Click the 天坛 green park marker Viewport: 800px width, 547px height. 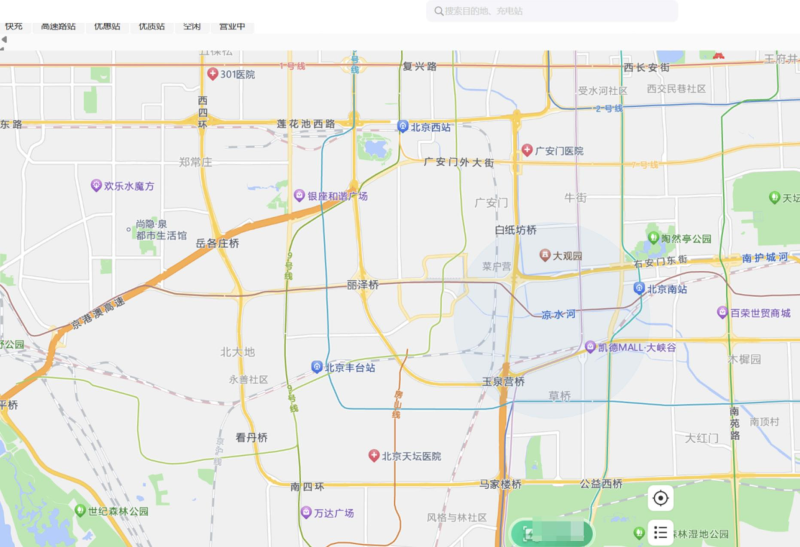point(774,197)
